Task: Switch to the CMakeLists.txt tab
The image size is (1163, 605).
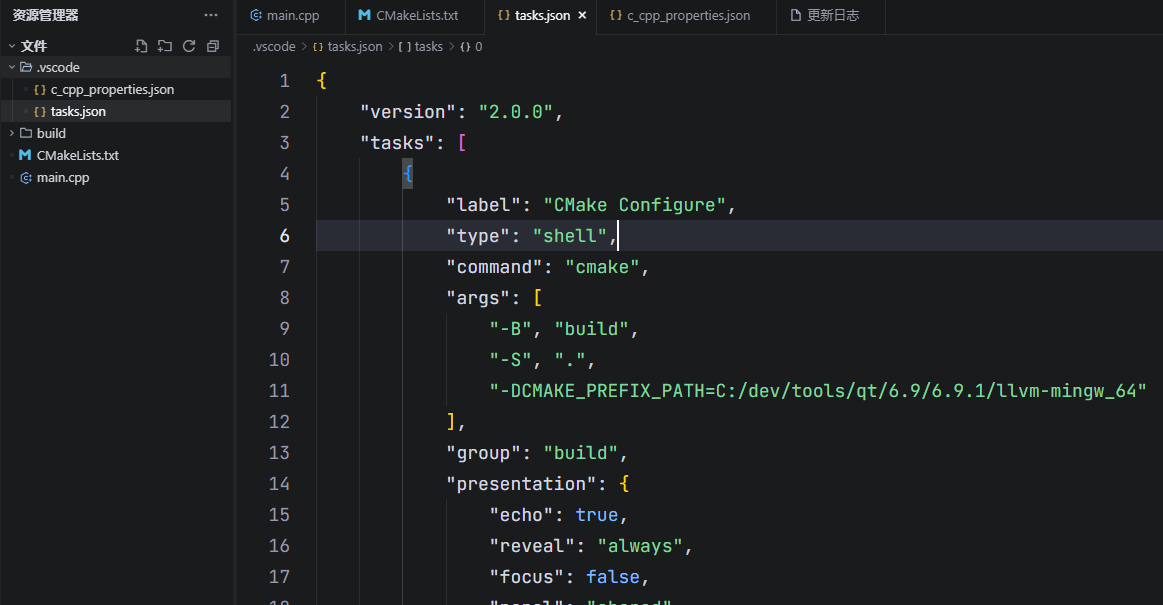Action: (414, 15)
